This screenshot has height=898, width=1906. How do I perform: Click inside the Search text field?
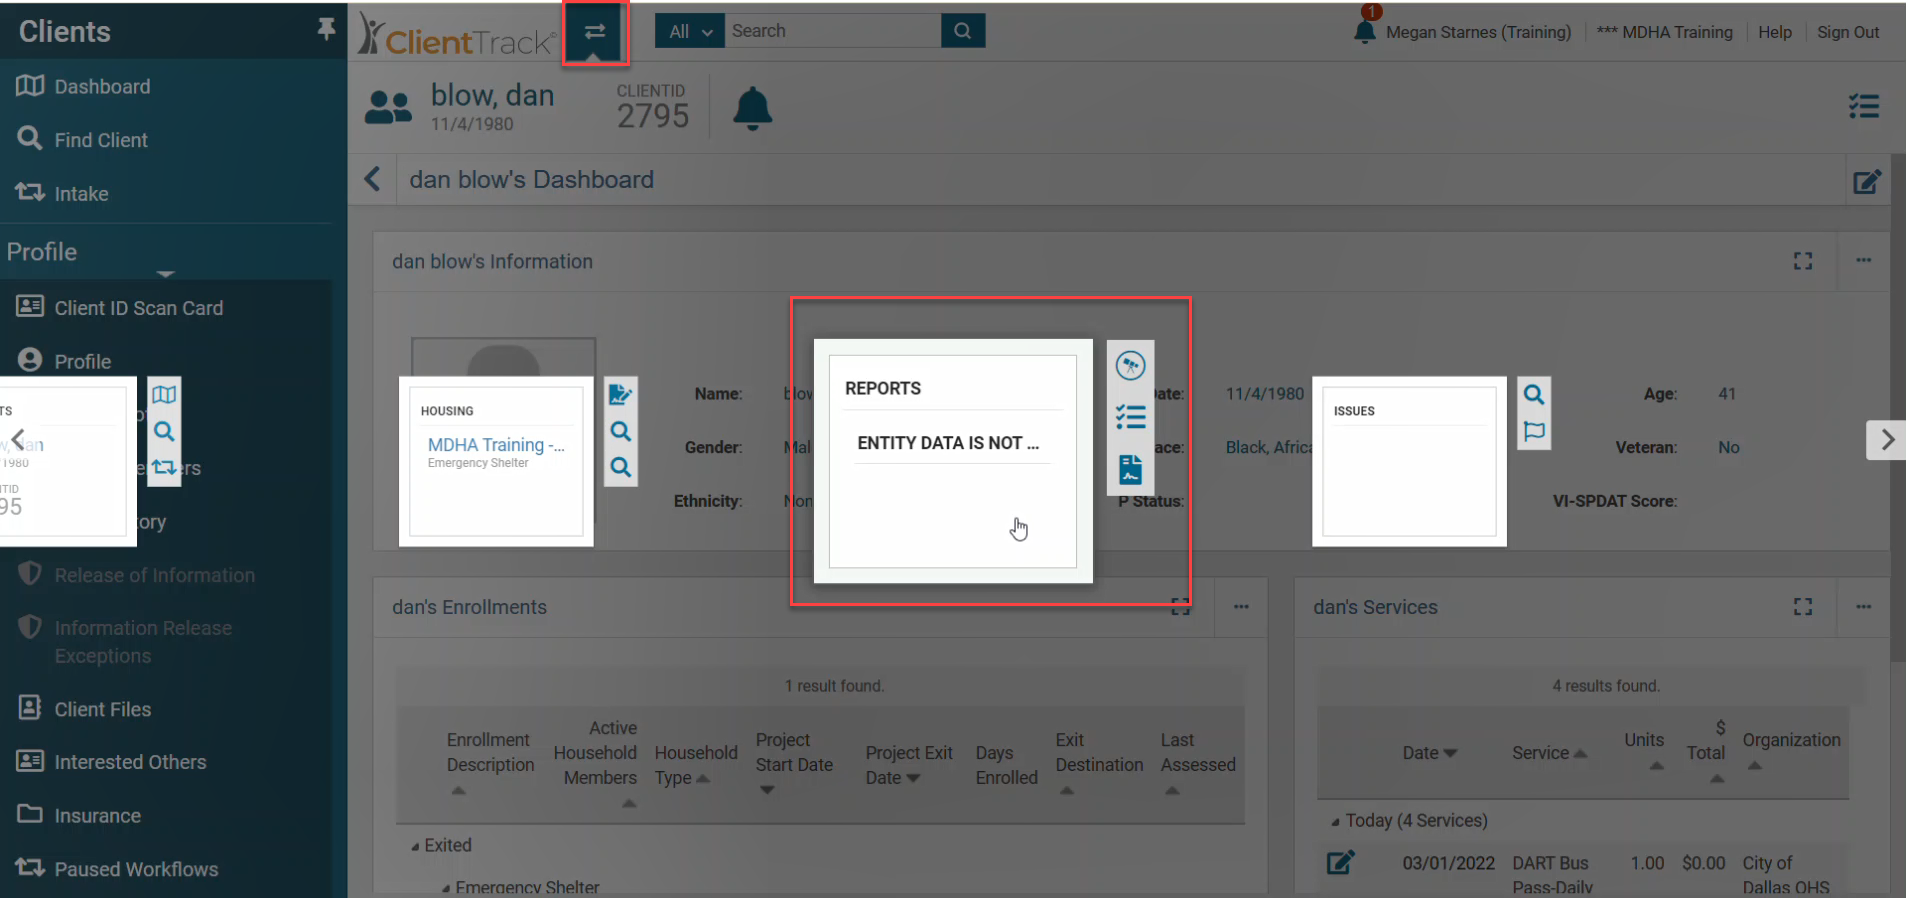[x=832, y=31]
